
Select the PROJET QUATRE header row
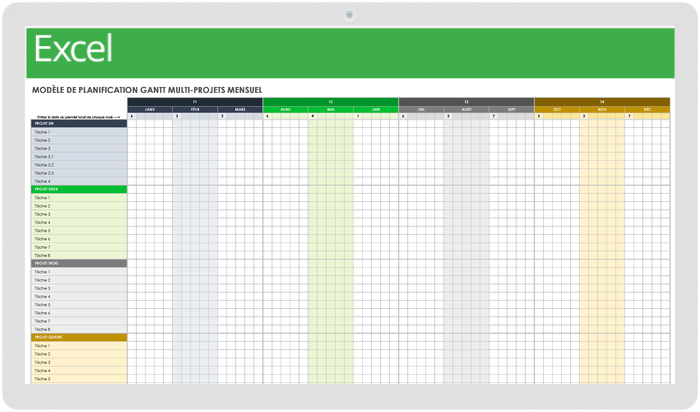79,337
